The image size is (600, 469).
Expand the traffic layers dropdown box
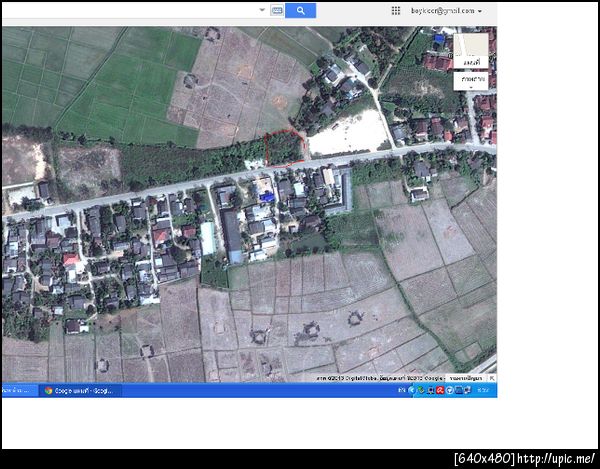[x=471, y=81]
